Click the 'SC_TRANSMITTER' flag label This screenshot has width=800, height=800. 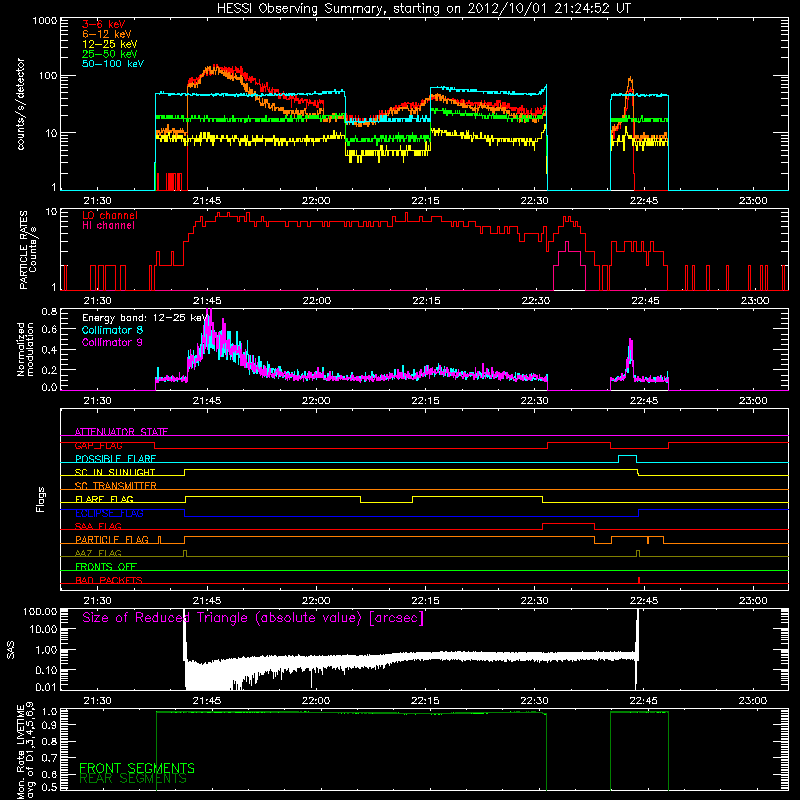coord(115,486)
